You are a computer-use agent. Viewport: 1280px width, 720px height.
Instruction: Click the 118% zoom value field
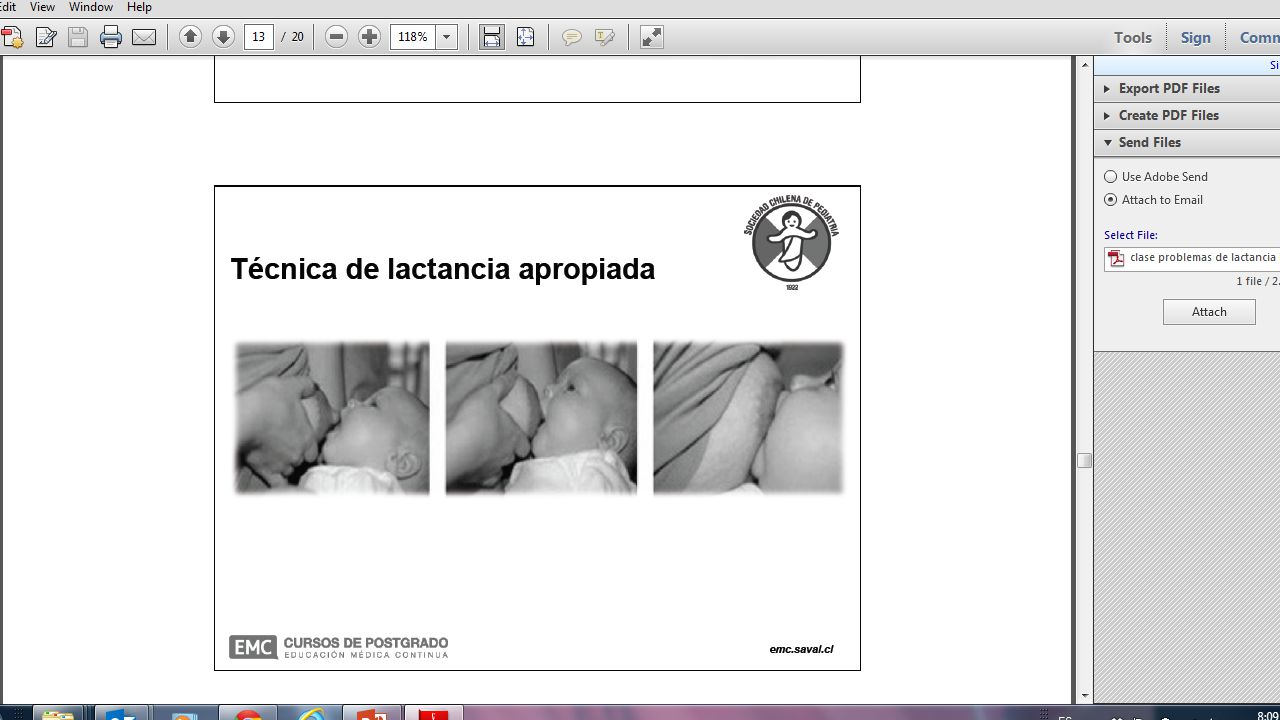tap(413, 37)
